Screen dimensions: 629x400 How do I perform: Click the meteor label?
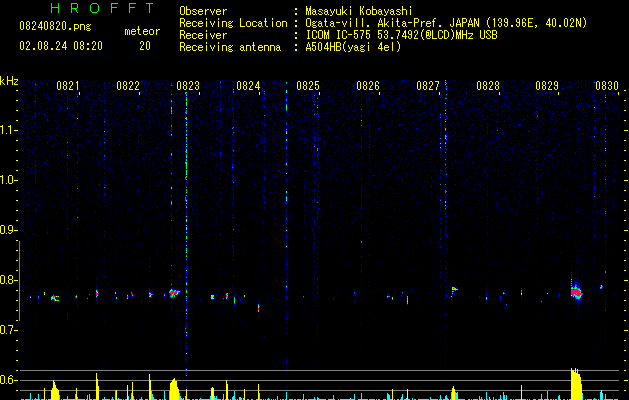(x=142, y=31)
